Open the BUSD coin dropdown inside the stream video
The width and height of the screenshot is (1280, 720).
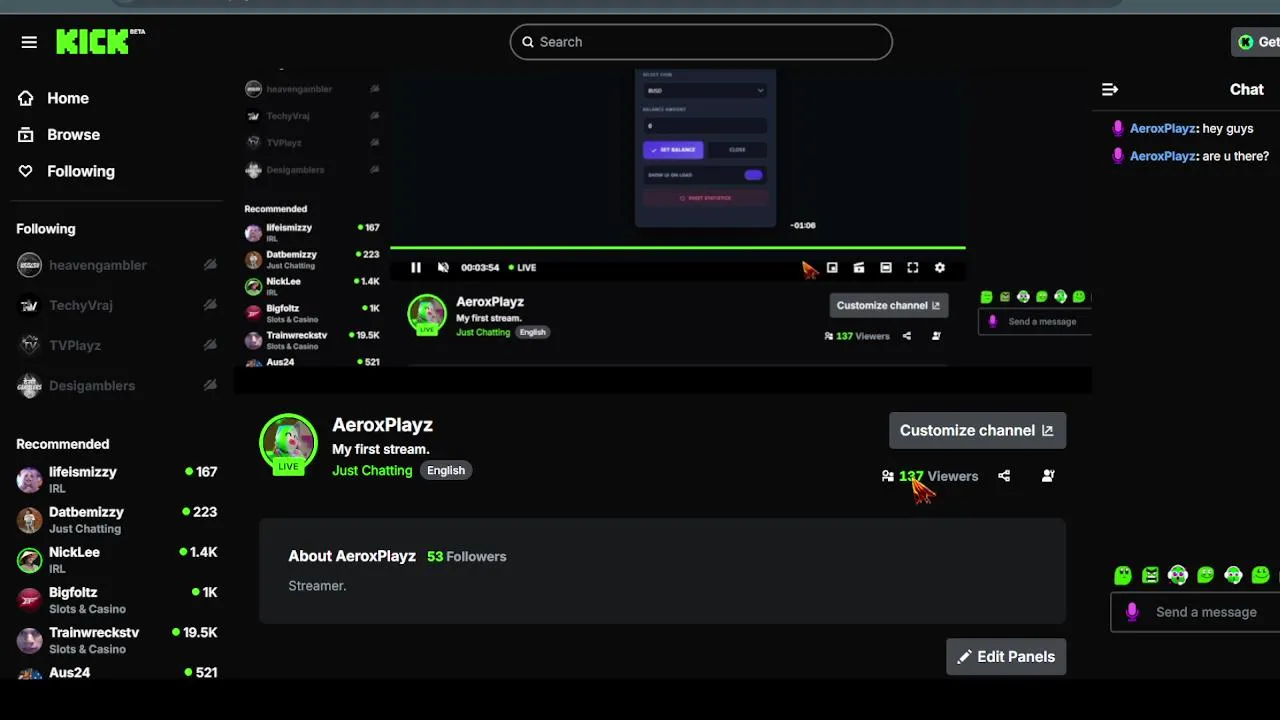coord(705,90)
